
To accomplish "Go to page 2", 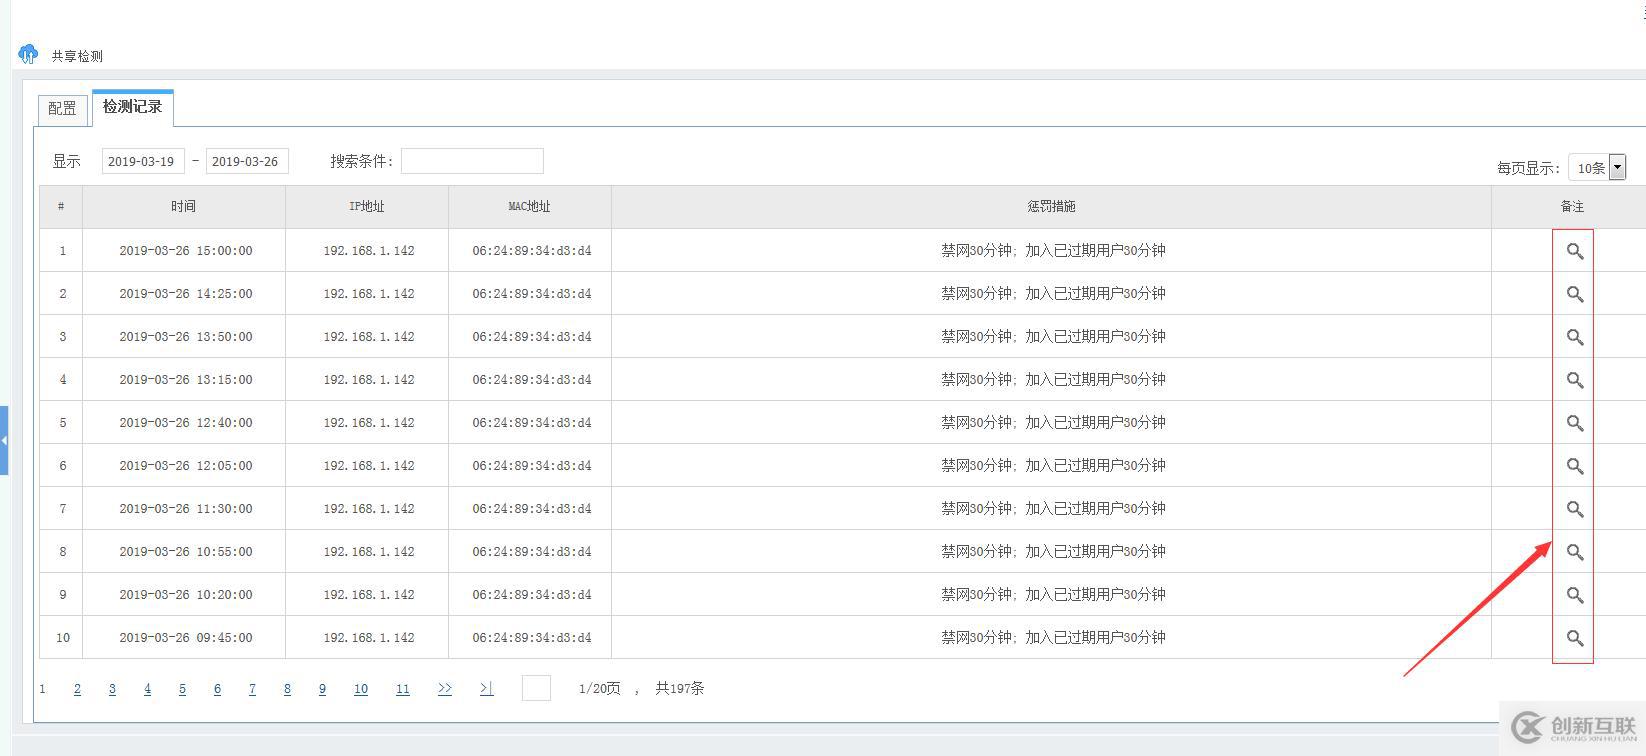I will pos(77,689).
